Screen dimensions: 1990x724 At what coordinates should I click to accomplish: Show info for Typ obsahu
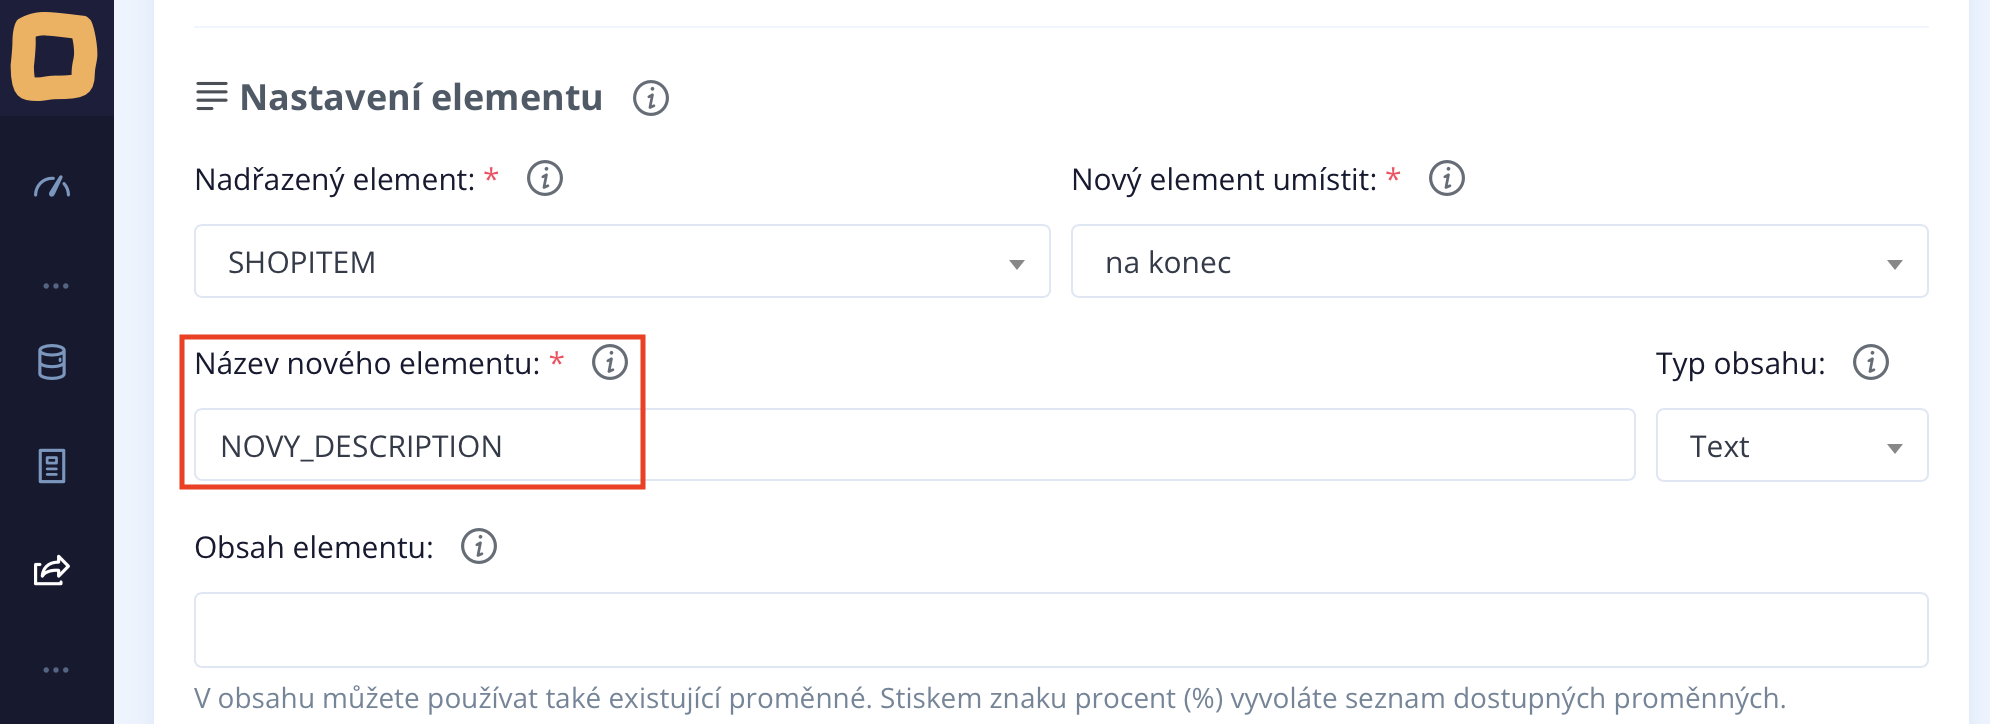(x=1870, y=362)
